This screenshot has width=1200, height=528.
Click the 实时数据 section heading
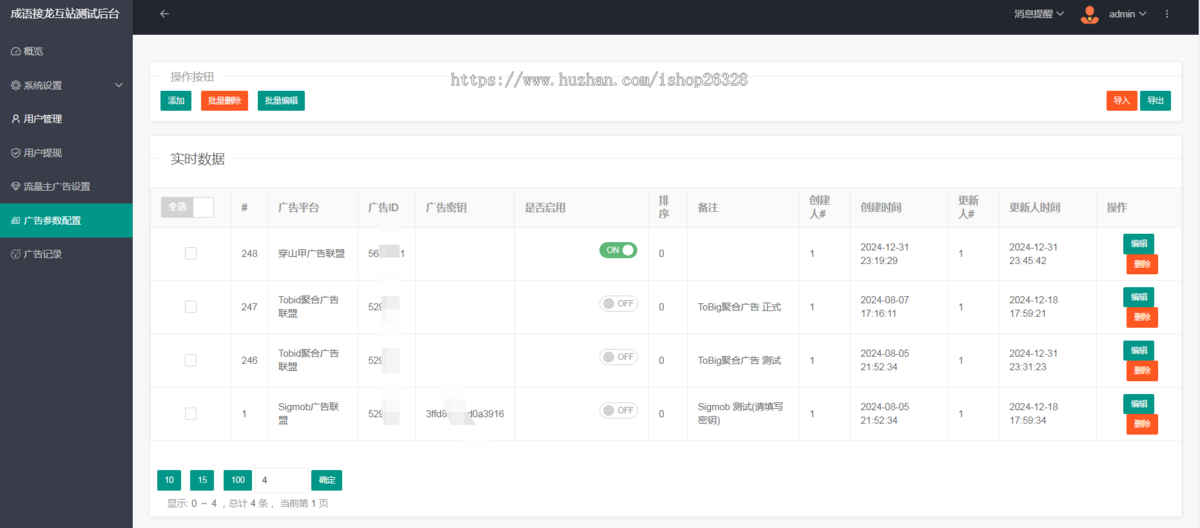tap(197, 159)
